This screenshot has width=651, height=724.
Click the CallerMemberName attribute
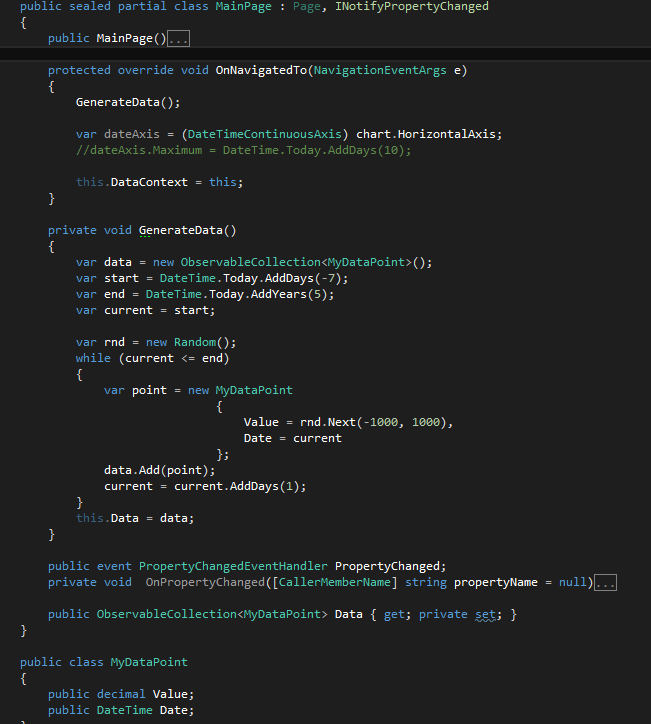335,582
